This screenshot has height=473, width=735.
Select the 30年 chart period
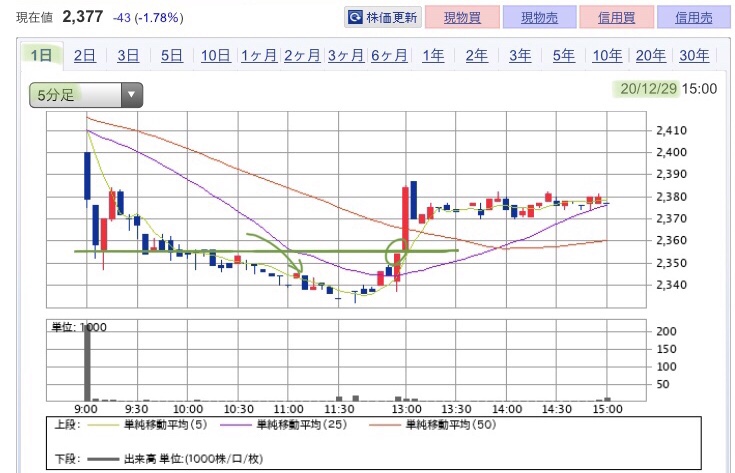tap(694, 55)
